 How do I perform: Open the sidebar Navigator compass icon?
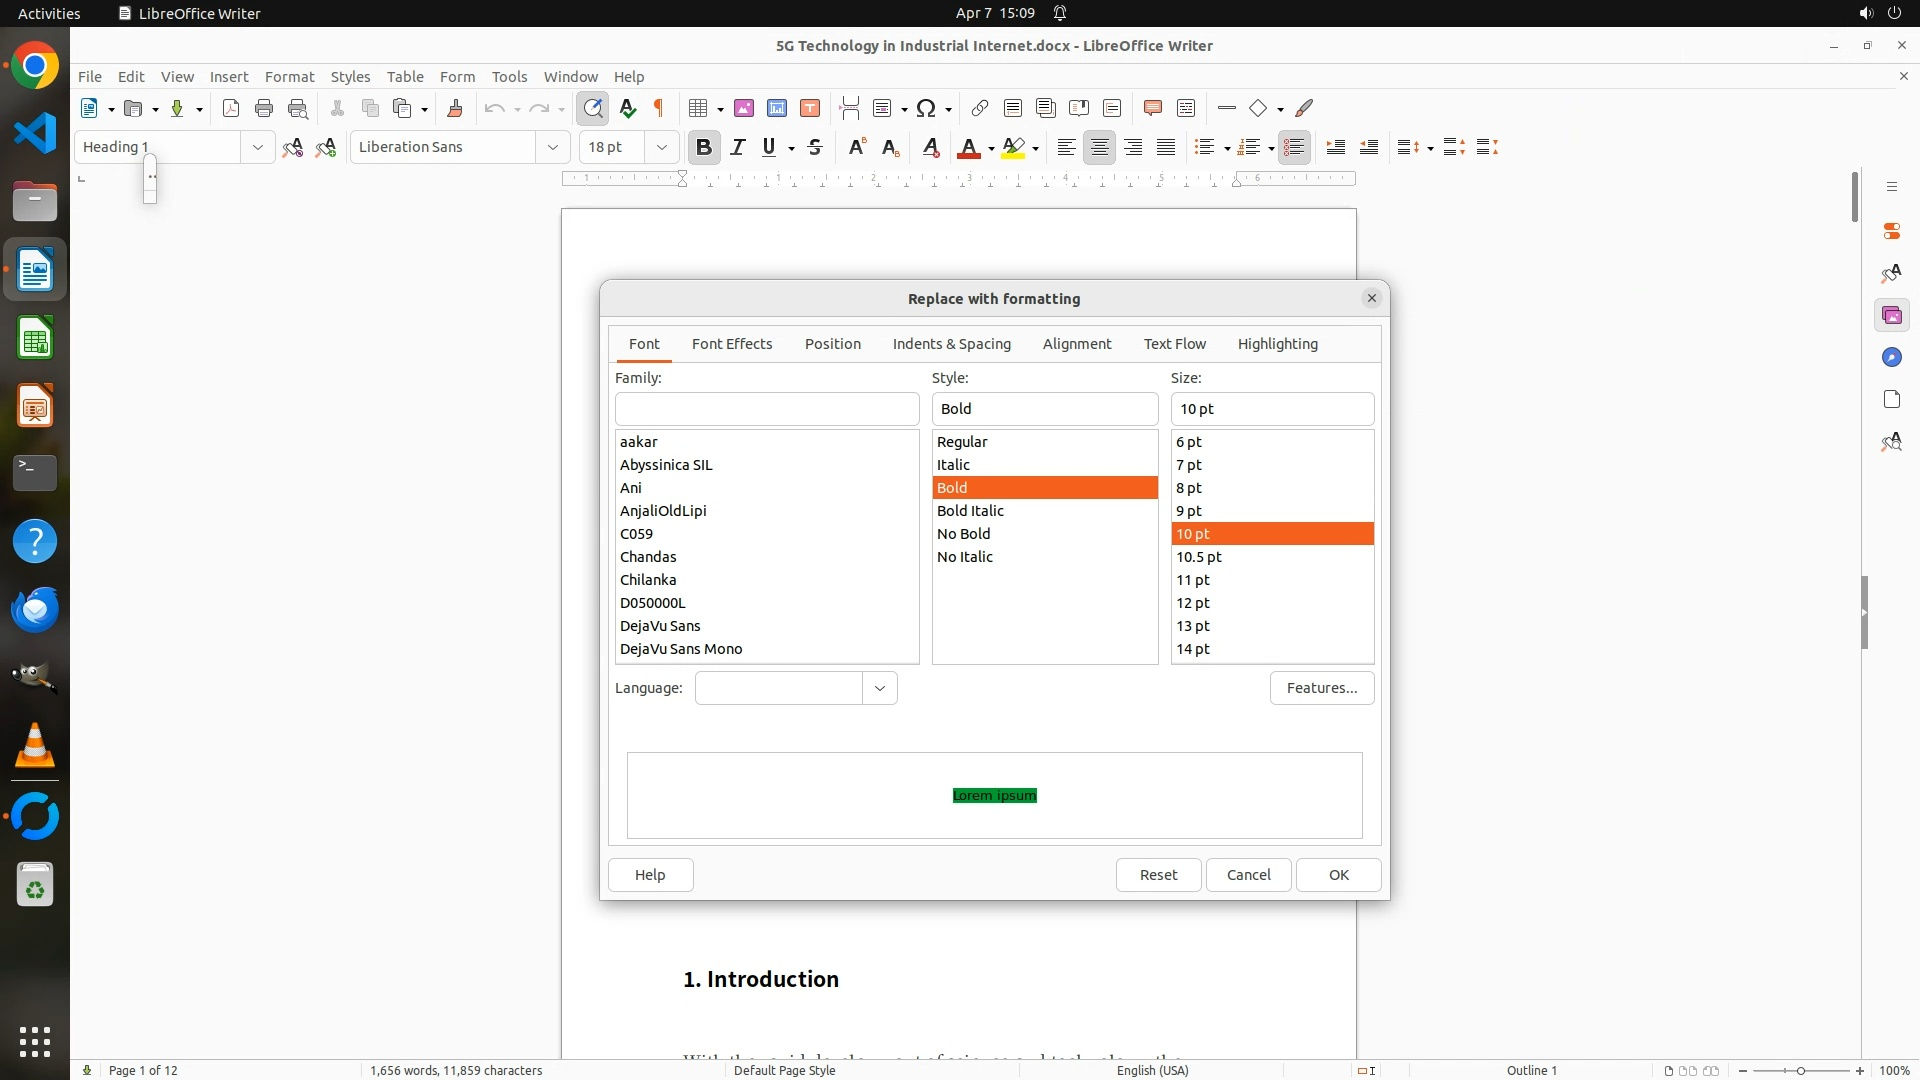(1891, 358)
